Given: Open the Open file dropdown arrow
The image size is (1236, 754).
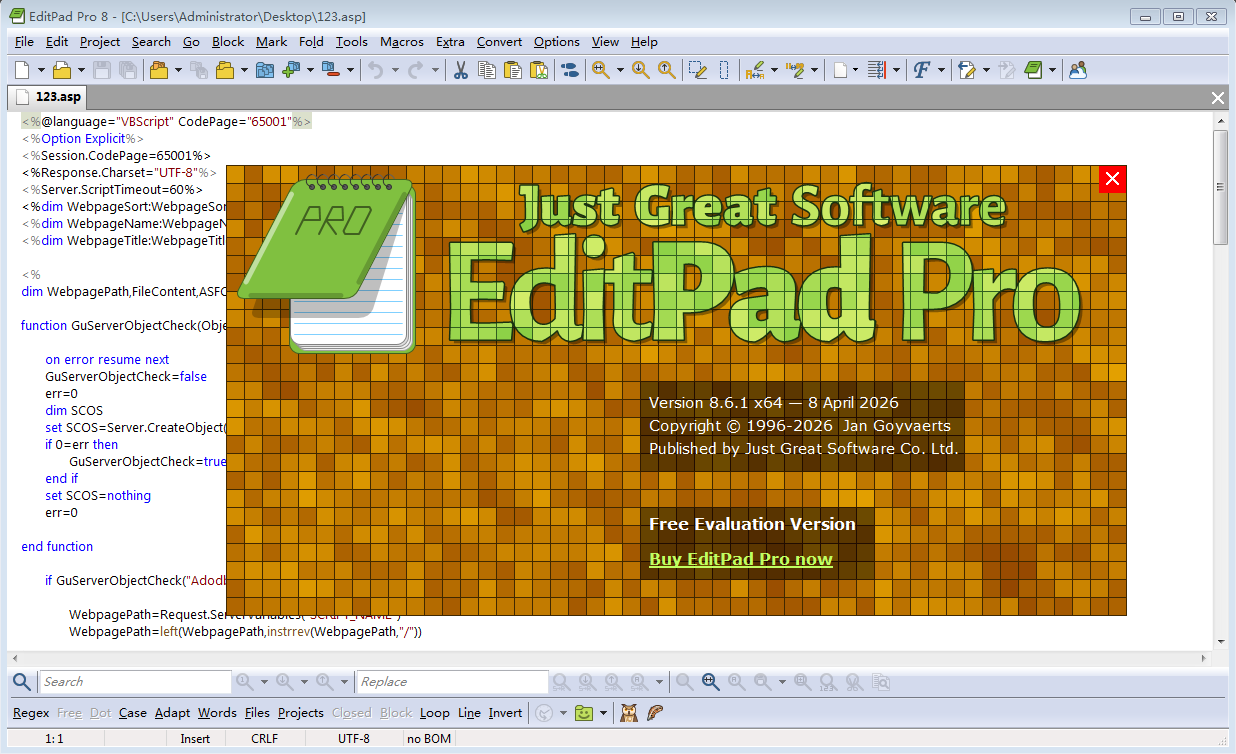Looking at the screenshot, I should pos(80,70).
